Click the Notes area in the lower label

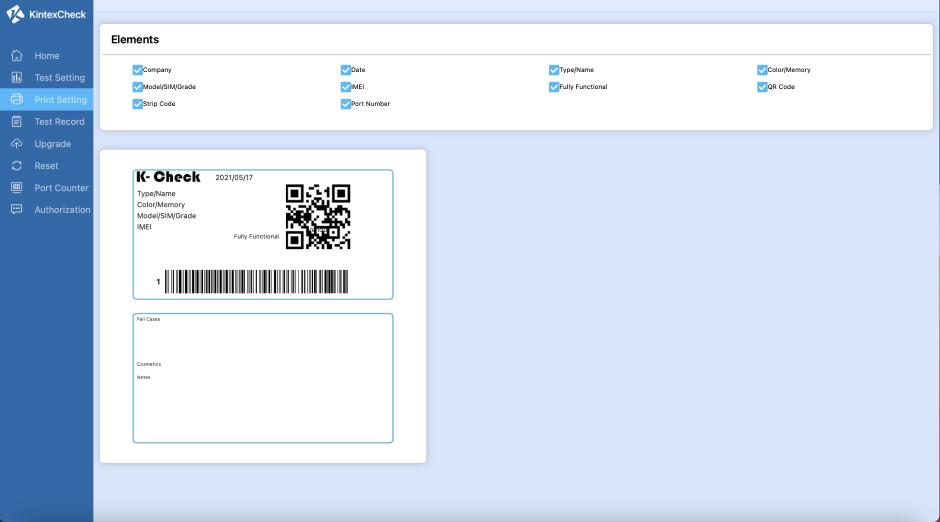[x=144, y=377]
